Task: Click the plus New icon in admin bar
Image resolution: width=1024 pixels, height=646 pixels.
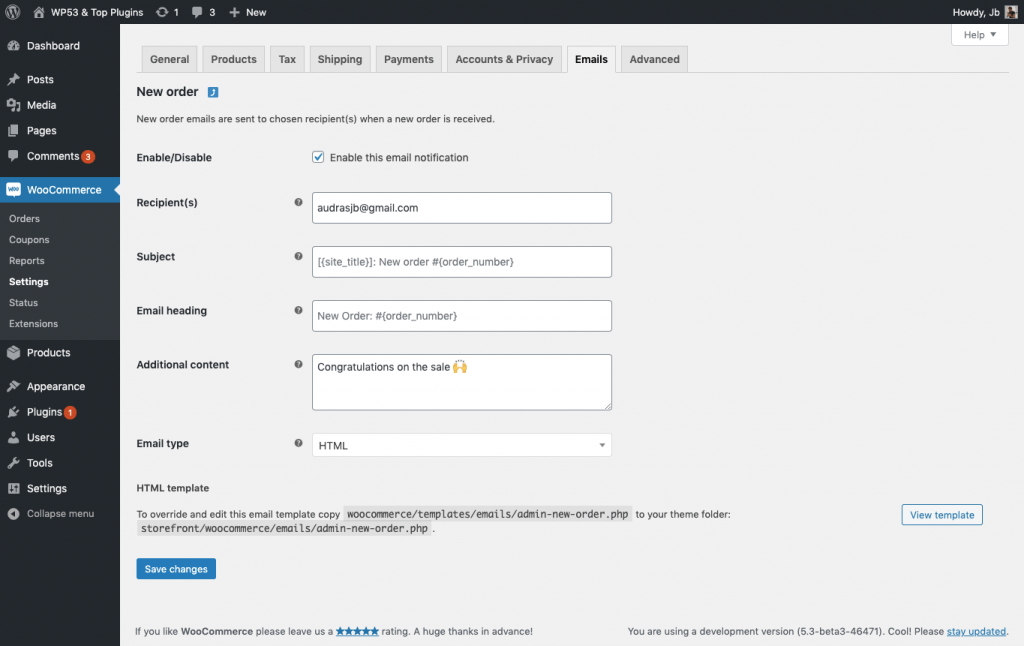Action: click(x=234, y=12)
